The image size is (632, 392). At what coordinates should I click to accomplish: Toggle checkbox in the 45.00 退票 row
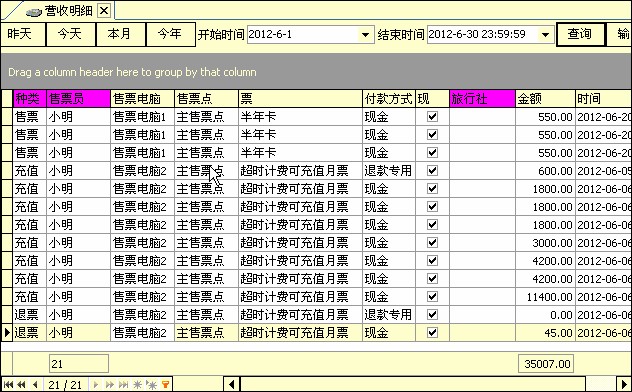coord(432,332)
